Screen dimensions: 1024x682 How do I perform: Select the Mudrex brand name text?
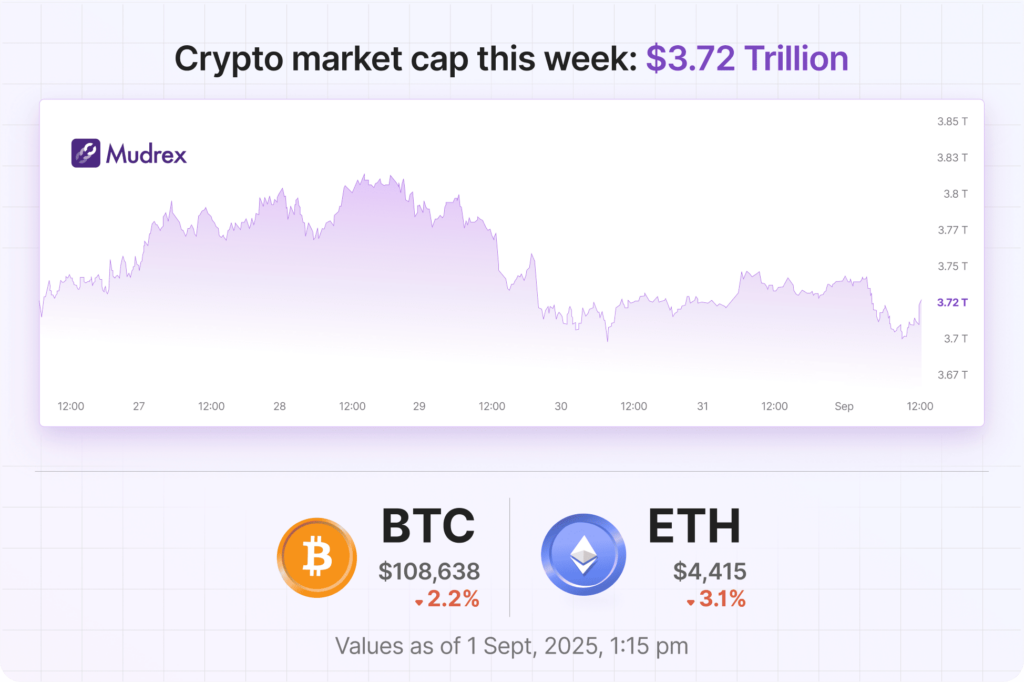[146, 154]
